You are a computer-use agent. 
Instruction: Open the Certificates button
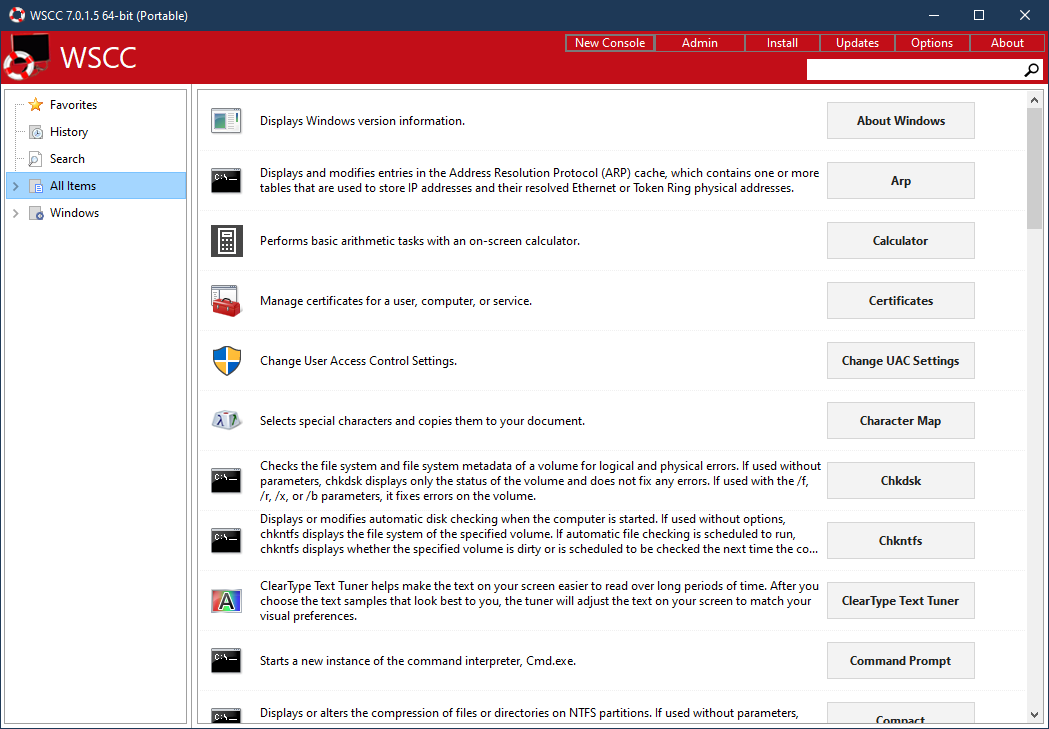click(x=900, y=301)
